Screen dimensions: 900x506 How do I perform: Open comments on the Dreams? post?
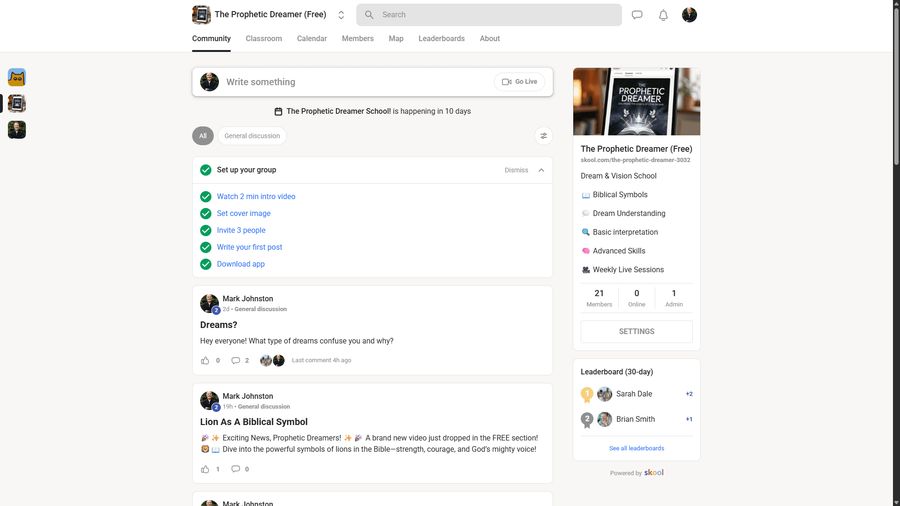tap(235, 360)
